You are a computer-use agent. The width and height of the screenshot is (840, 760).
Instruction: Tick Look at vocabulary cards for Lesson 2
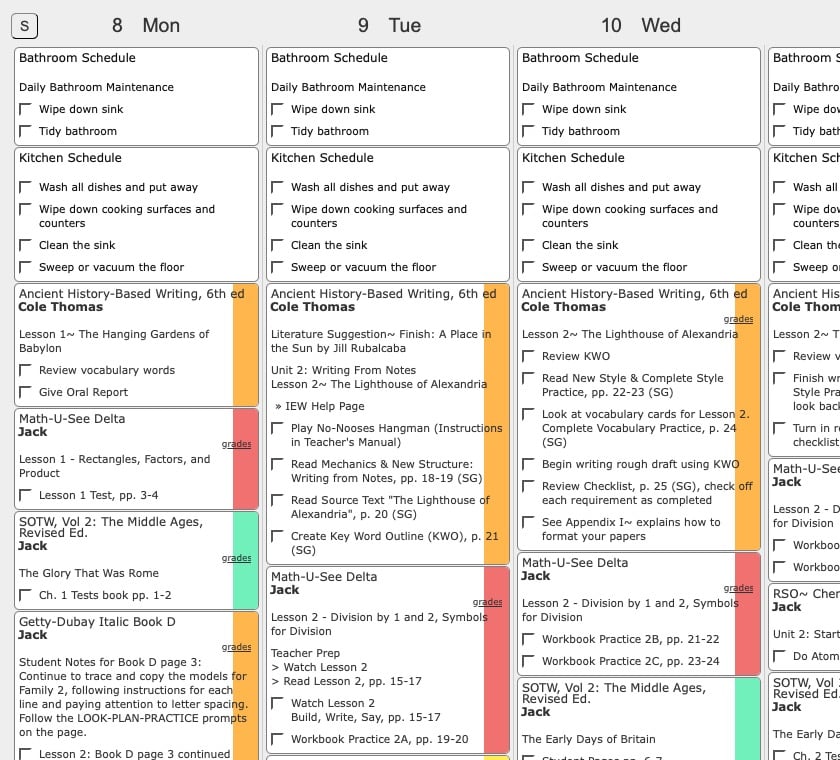pyautogui.click(x=528, y=415)
